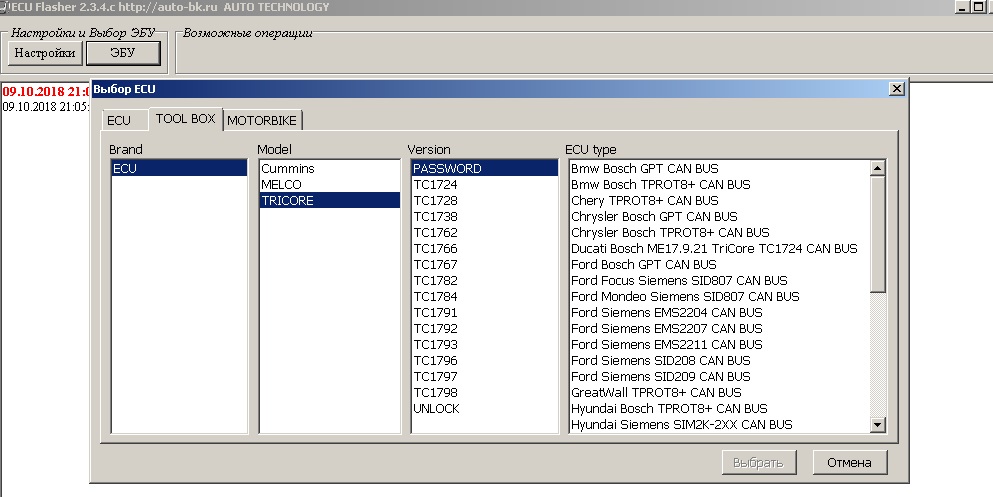Switch to the MOTORBIKE tab
Viewport: 993px width, 497px height.
(x=262, y=120)
